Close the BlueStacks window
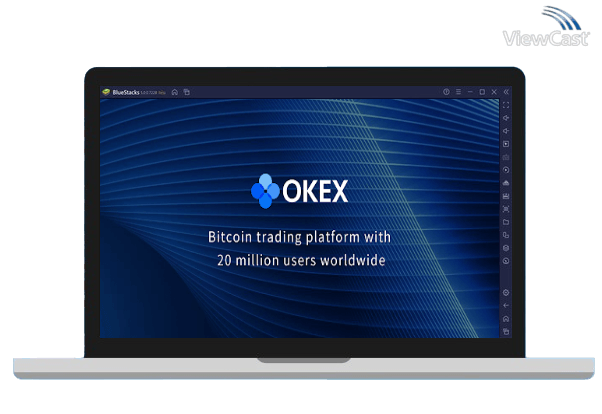602x414 pixels. [x=494, y=92]
